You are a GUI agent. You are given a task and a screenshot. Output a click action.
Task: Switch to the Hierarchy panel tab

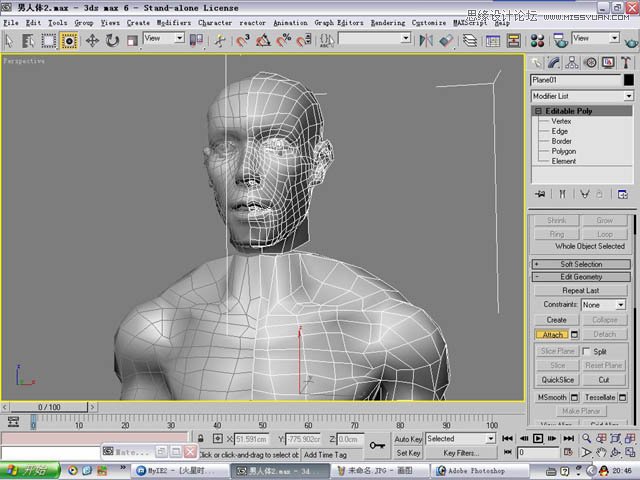point(572,62)
